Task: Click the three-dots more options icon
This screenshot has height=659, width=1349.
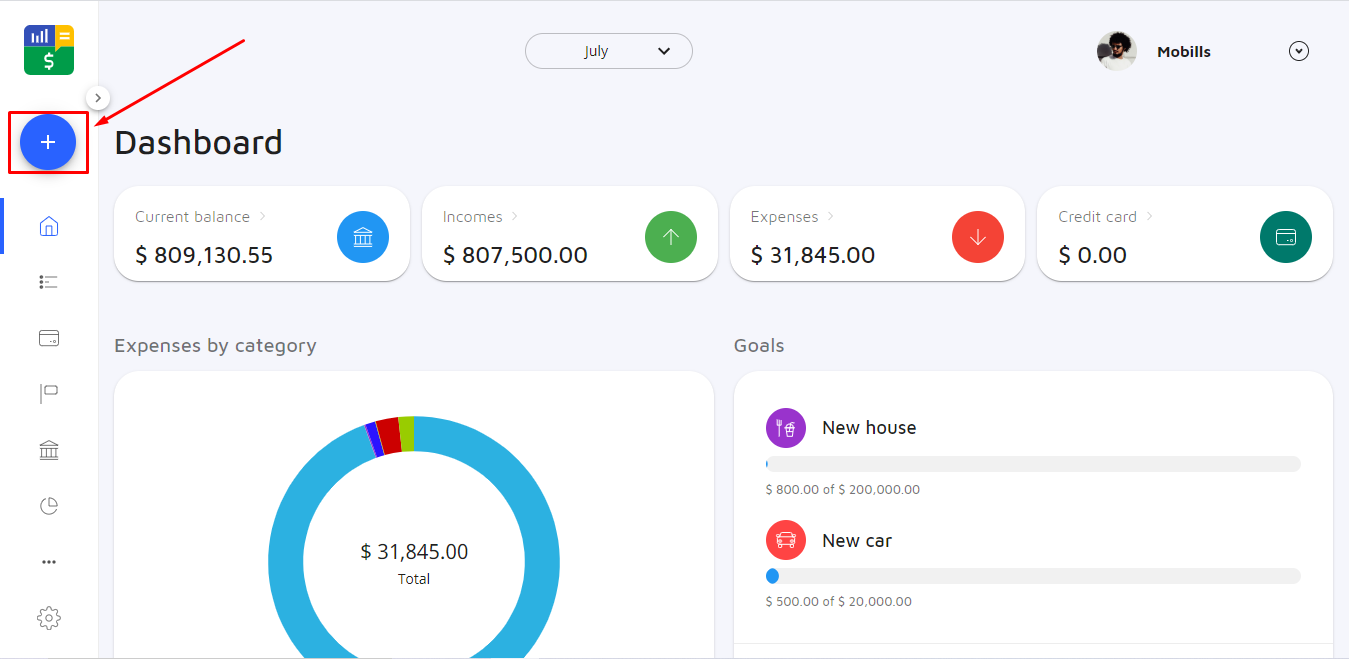Action: click(48, 562)
